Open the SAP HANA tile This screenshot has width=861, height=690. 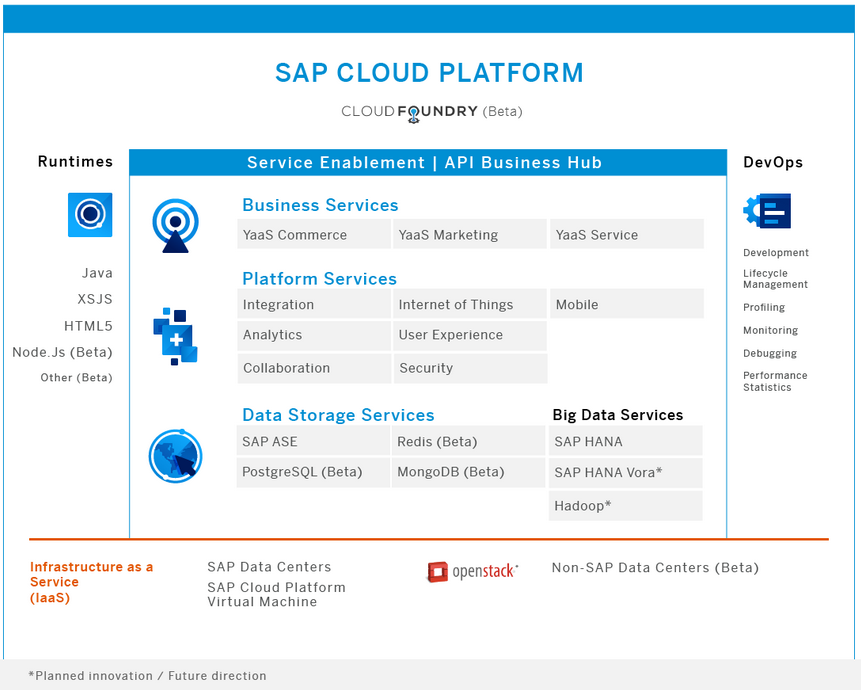[x=625, y=441]
